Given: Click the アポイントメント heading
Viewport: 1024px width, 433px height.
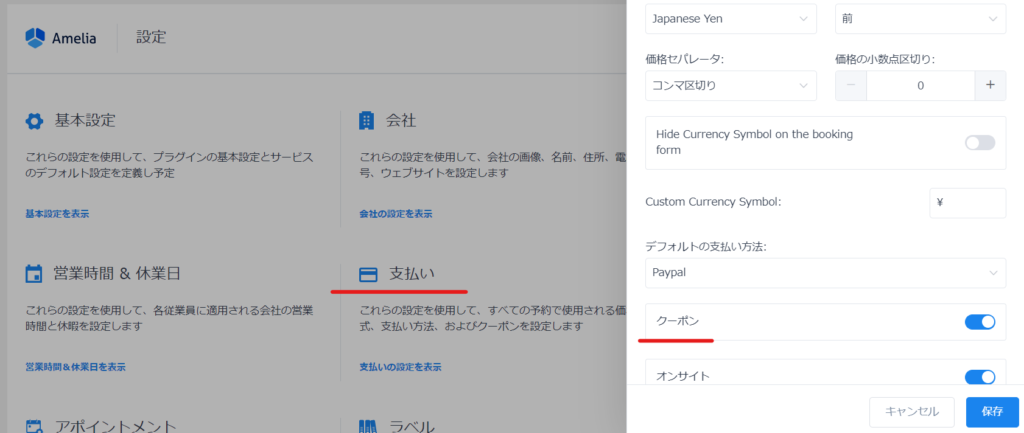Looking at the screenshot, I should 116,426.
